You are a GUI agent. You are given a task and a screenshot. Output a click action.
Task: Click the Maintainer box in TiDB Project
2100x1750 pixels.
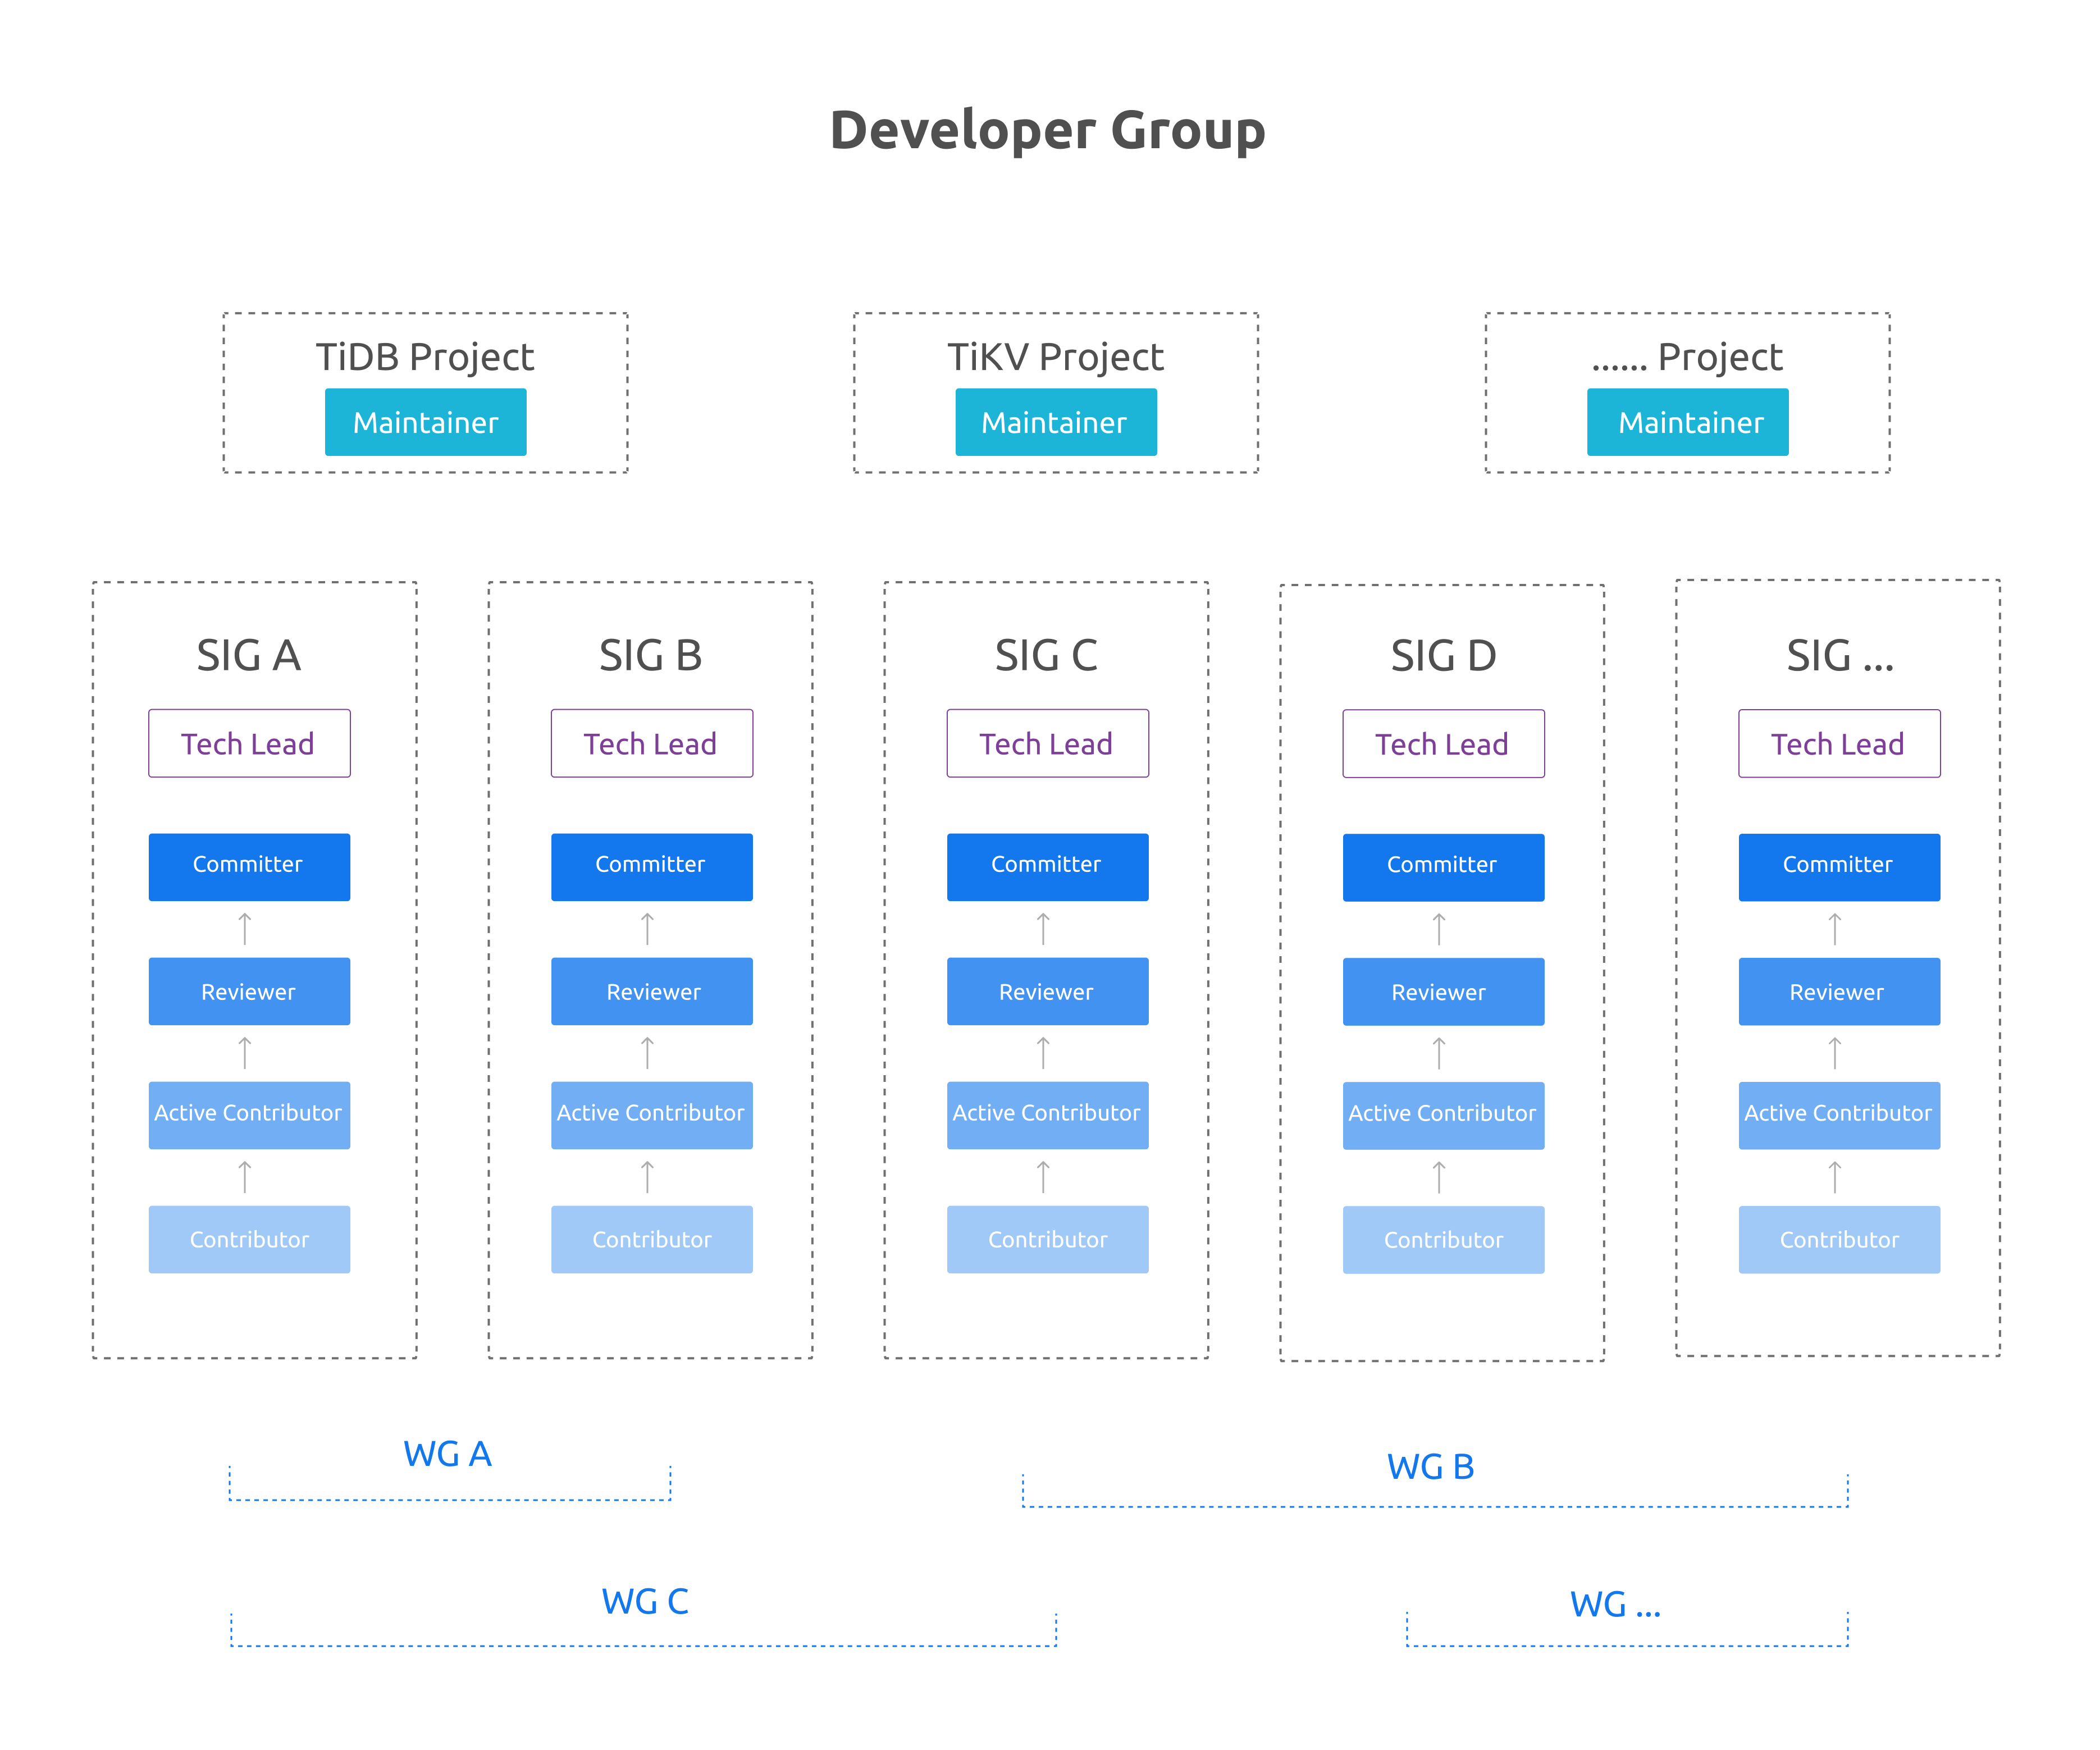point(425,422)
